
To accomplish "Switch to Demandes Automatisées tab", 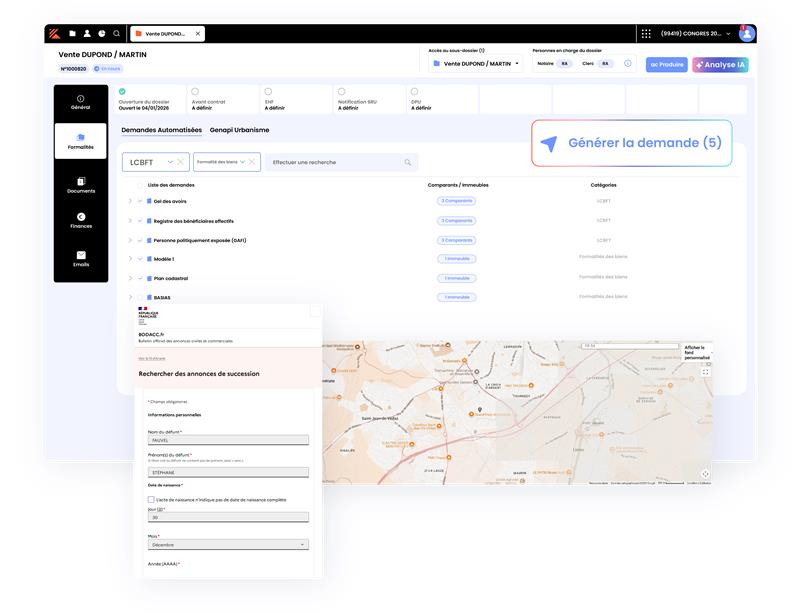I will [161, 130].
